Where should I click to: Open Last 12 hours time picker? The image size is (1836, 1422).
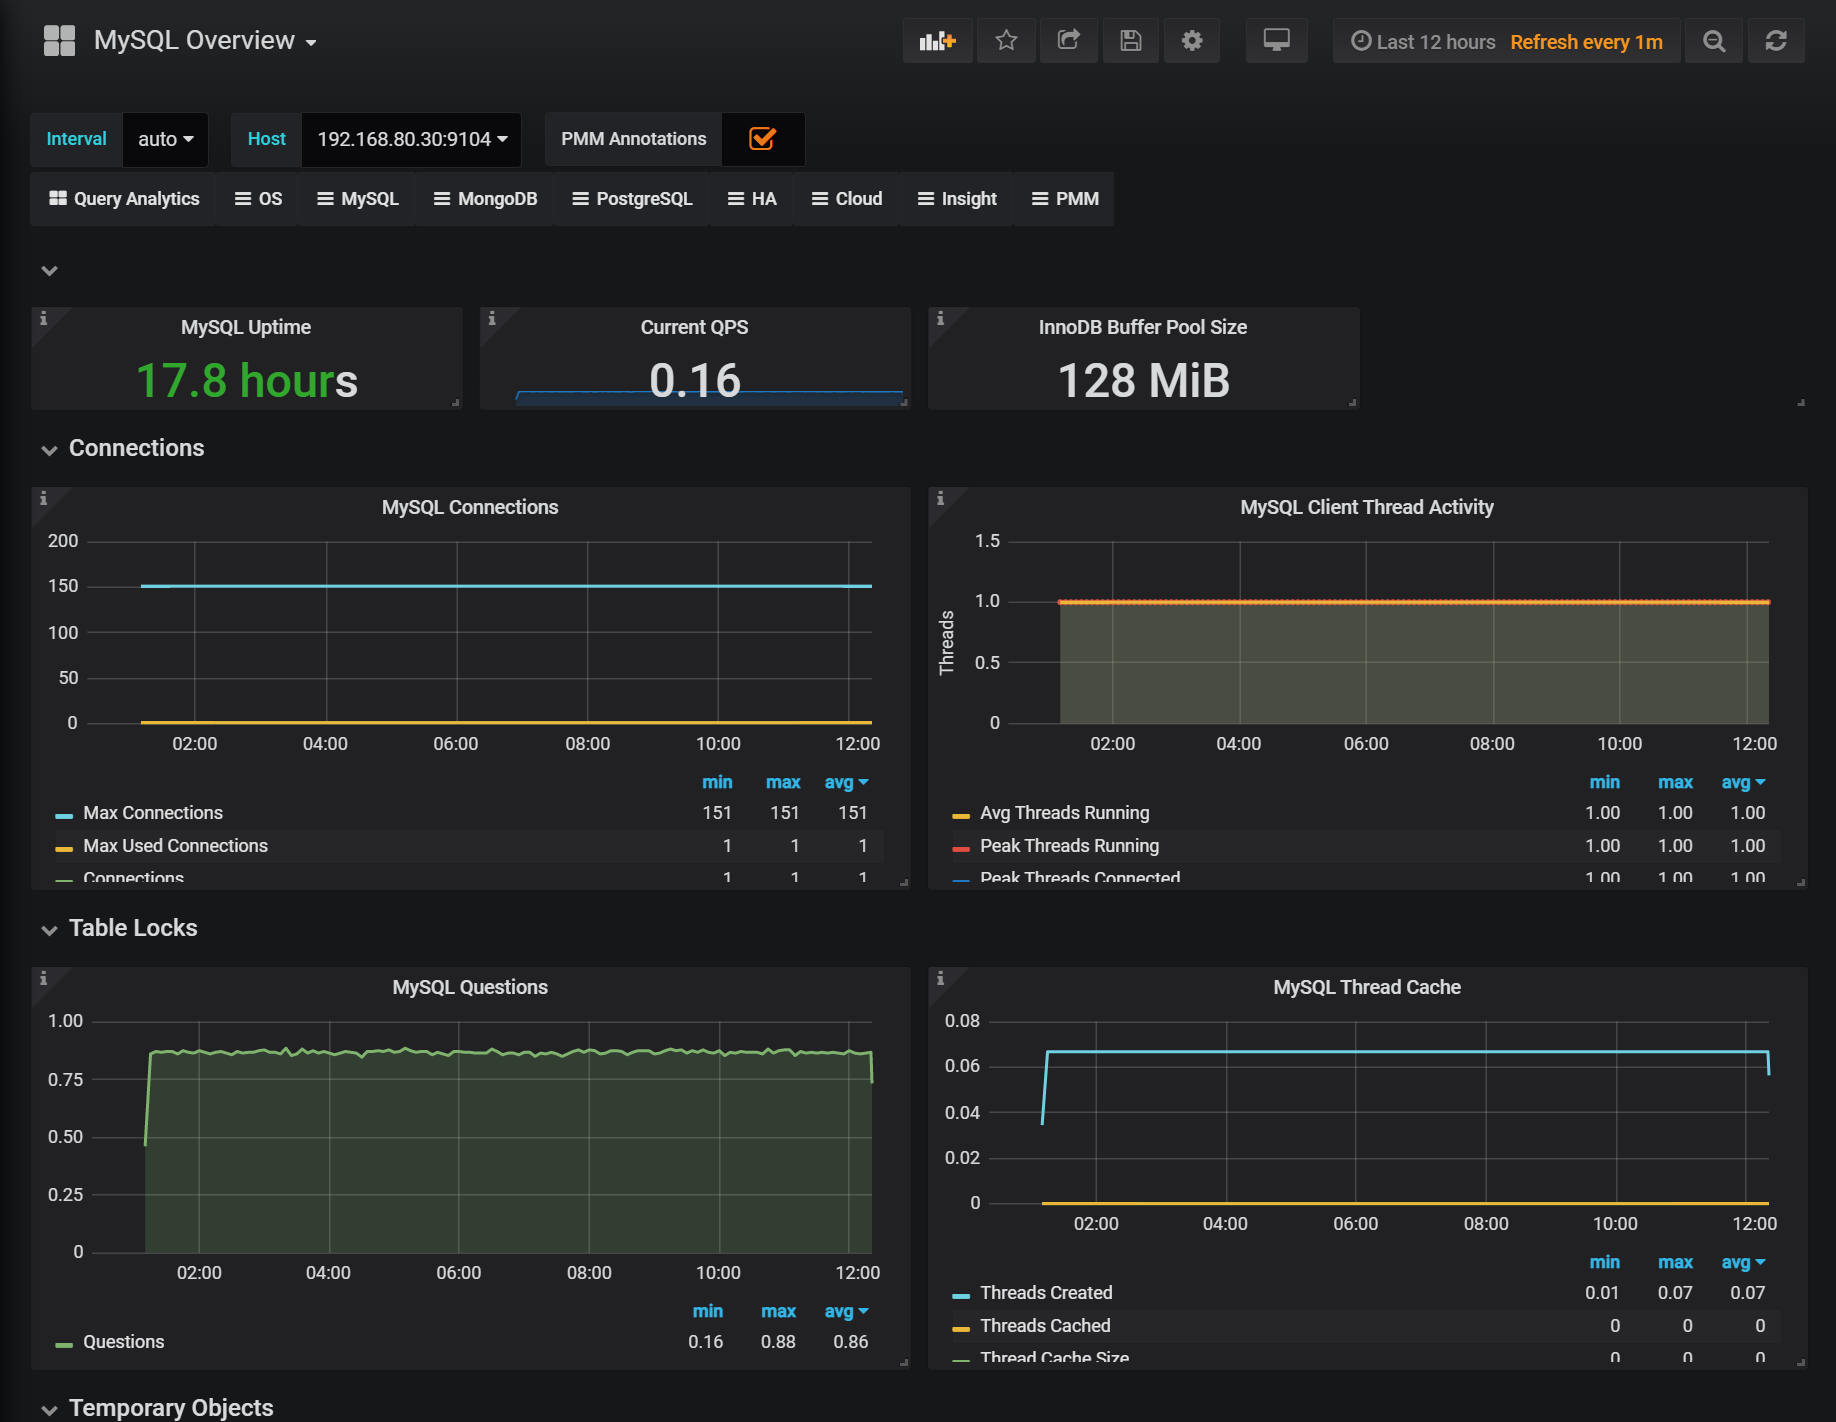tap(1423, 42)
